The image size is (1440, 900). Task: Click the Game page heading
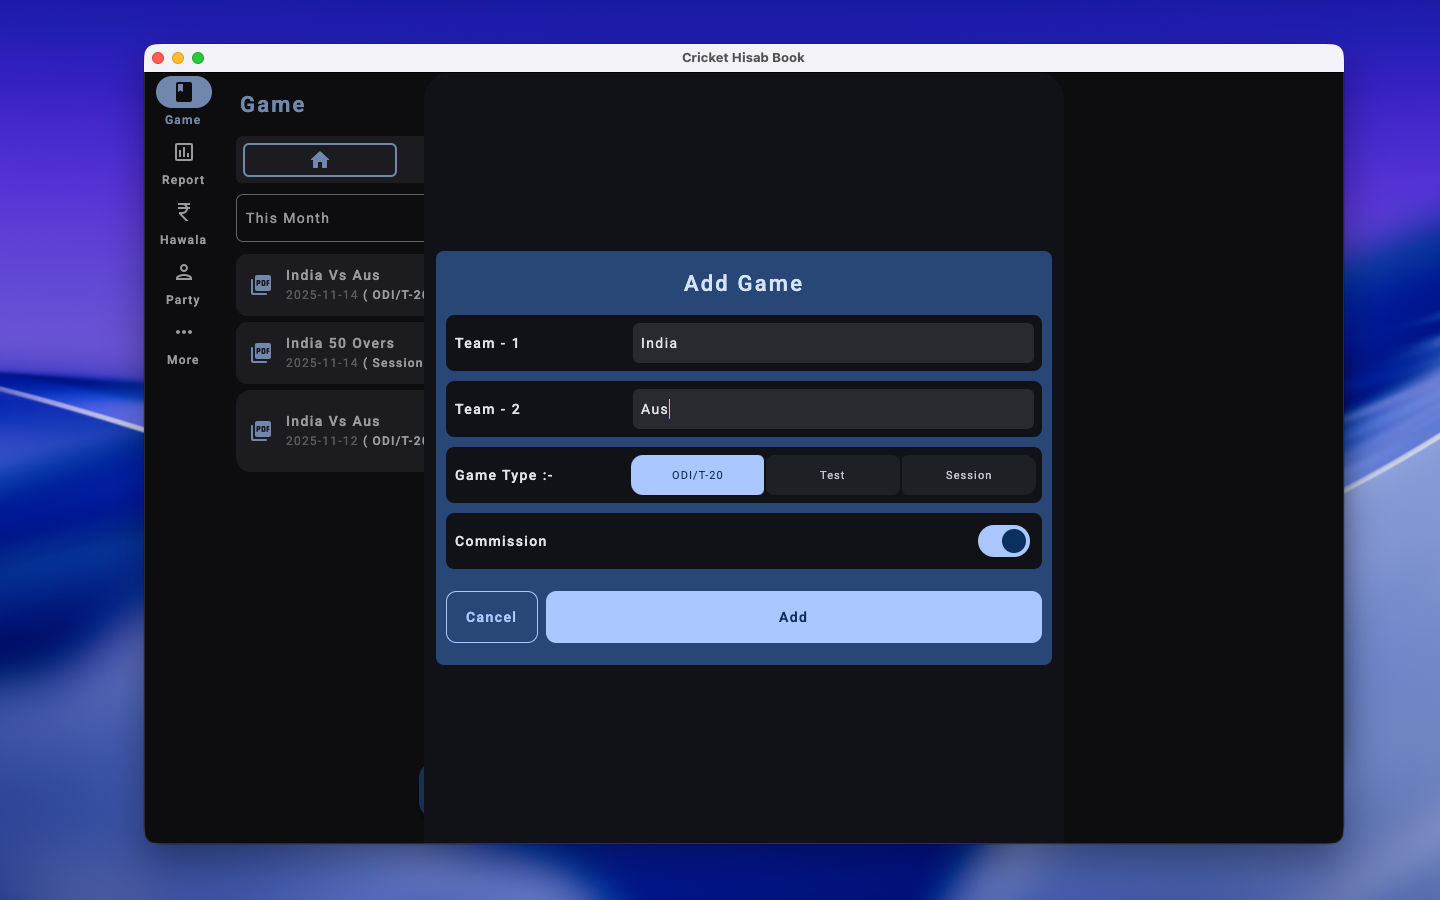[272, 105]
